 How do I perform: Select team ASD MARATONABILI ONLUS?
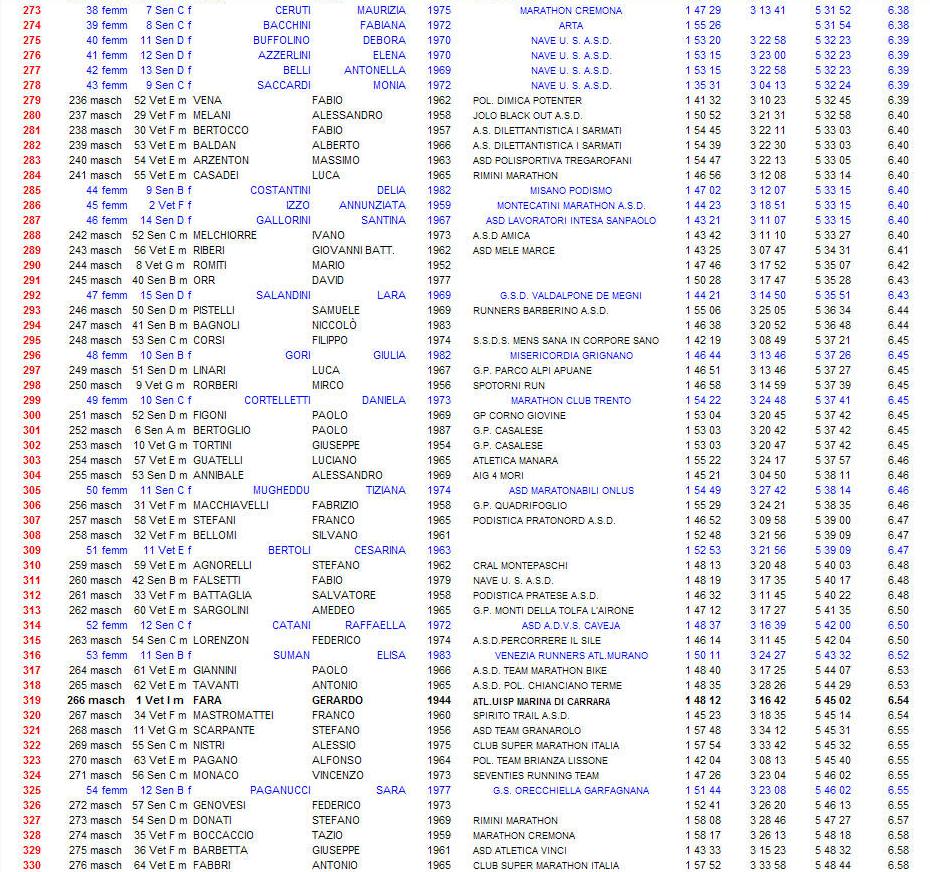point(571,491)
